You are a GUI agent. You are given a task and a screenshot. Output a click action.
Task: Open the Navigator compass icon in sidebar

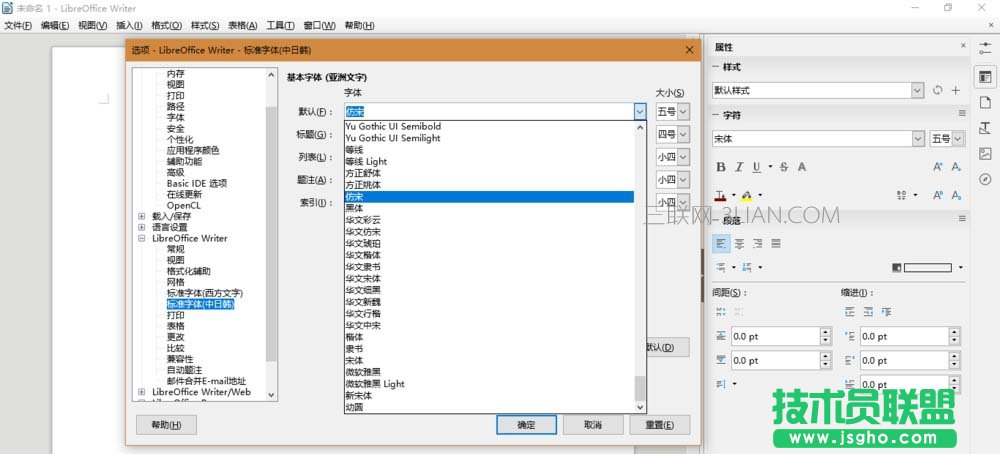[x=985, y=179]
